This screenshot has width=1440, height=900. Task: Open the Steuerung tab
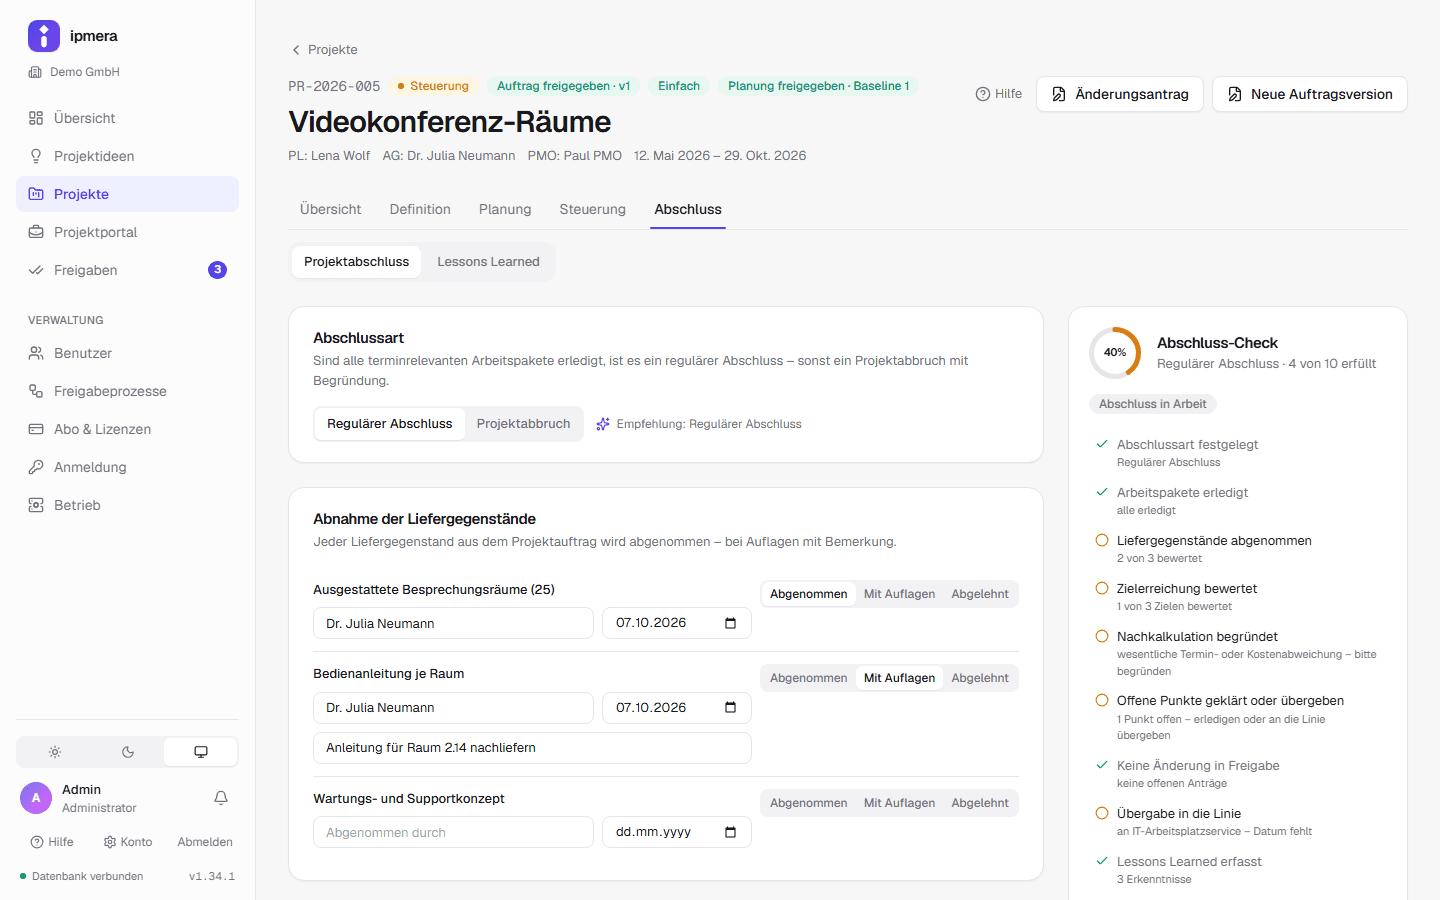coord(593,209)
